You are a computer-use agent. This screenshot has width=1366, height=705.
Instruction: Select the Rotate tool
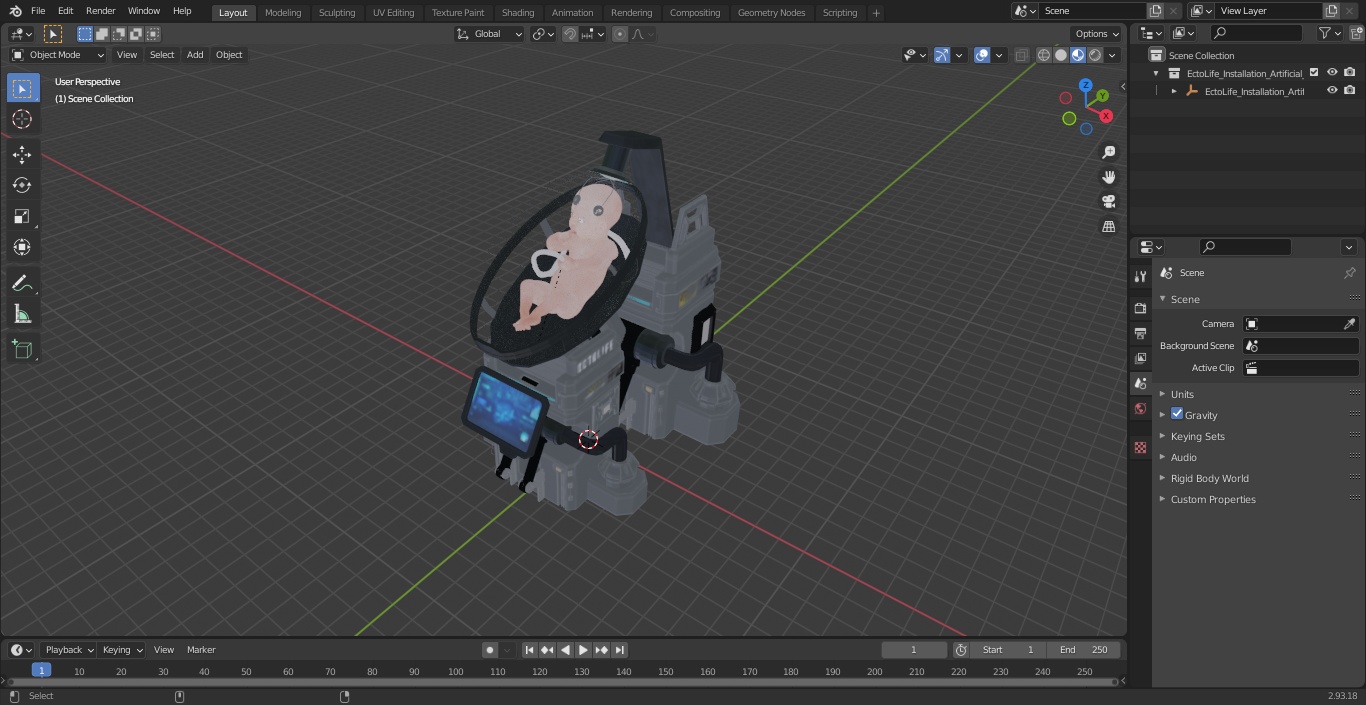[22, 185]
